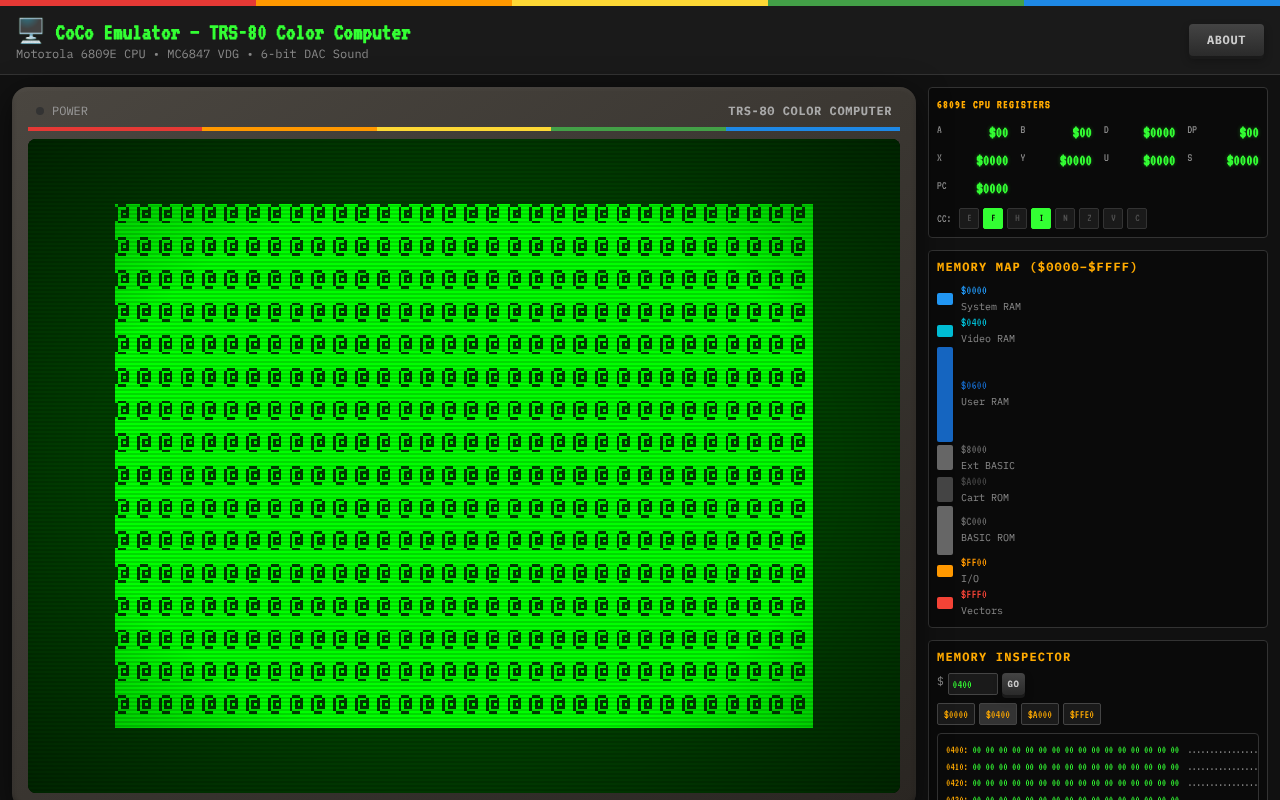Click the red Vectors memory block
The height and width of the screenshot is (800, 1280).
[945, 603]
